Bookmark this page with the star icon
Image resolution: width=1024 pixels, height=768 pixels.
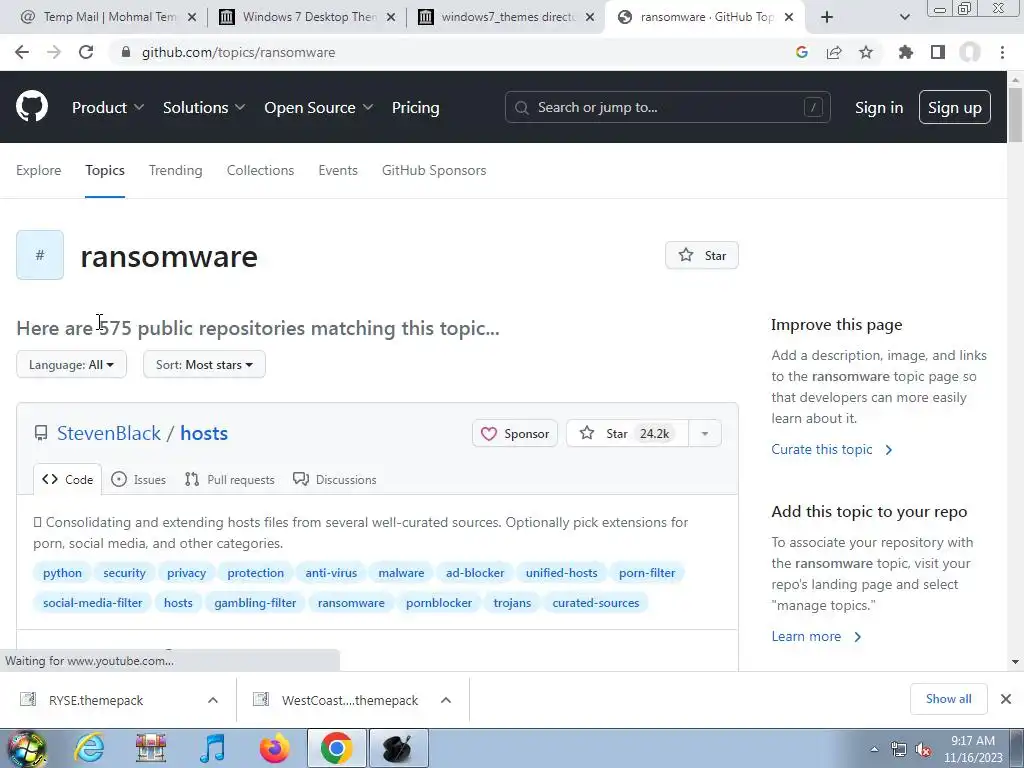(866, 52)
